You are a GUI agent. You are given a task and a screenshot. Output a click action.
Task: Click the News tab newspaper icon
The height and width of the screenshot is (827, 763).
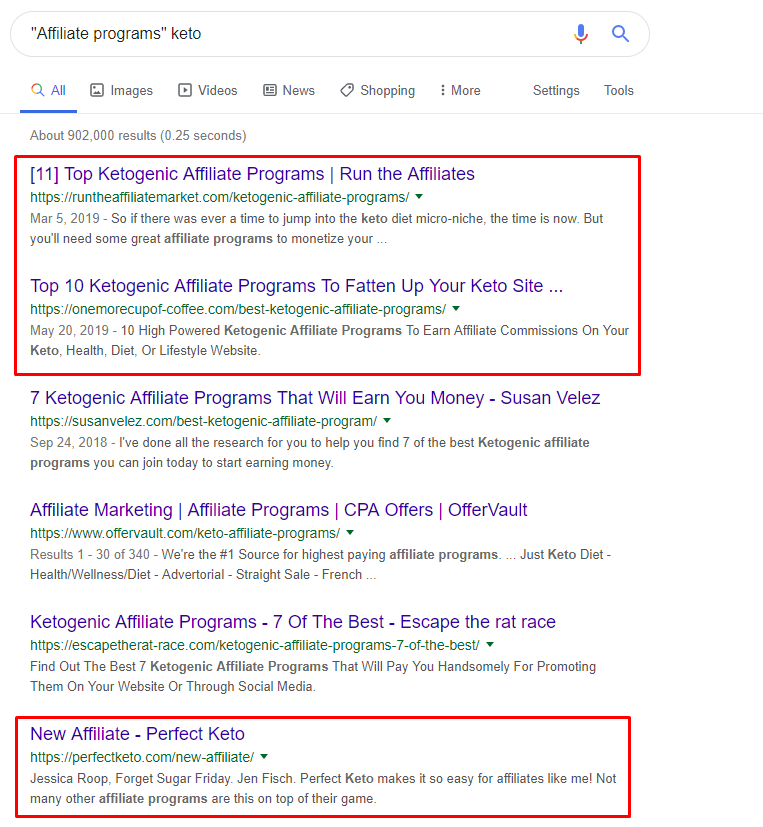(269, 90)
